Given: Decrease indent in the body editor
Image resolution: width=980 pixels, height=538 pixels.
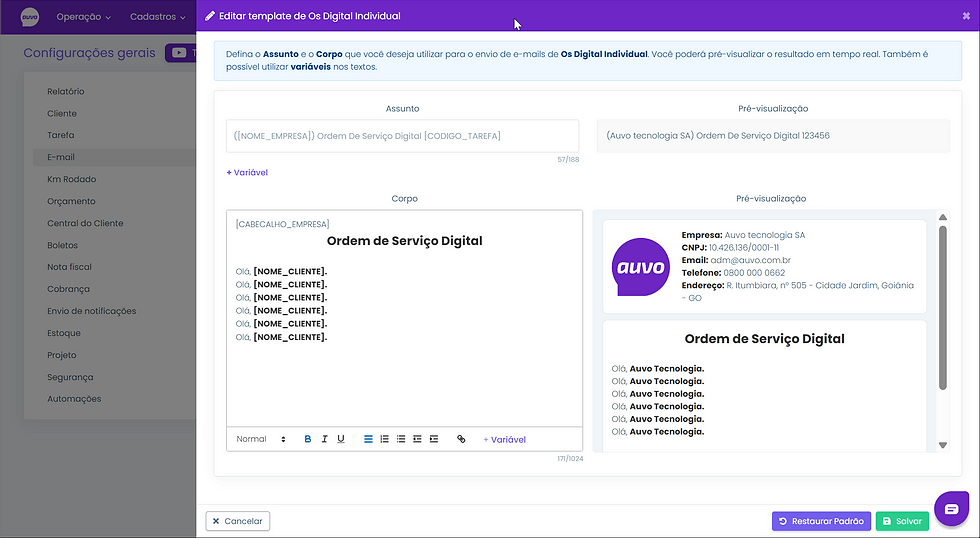Looking at the screenshot, I should pos(418,439).
